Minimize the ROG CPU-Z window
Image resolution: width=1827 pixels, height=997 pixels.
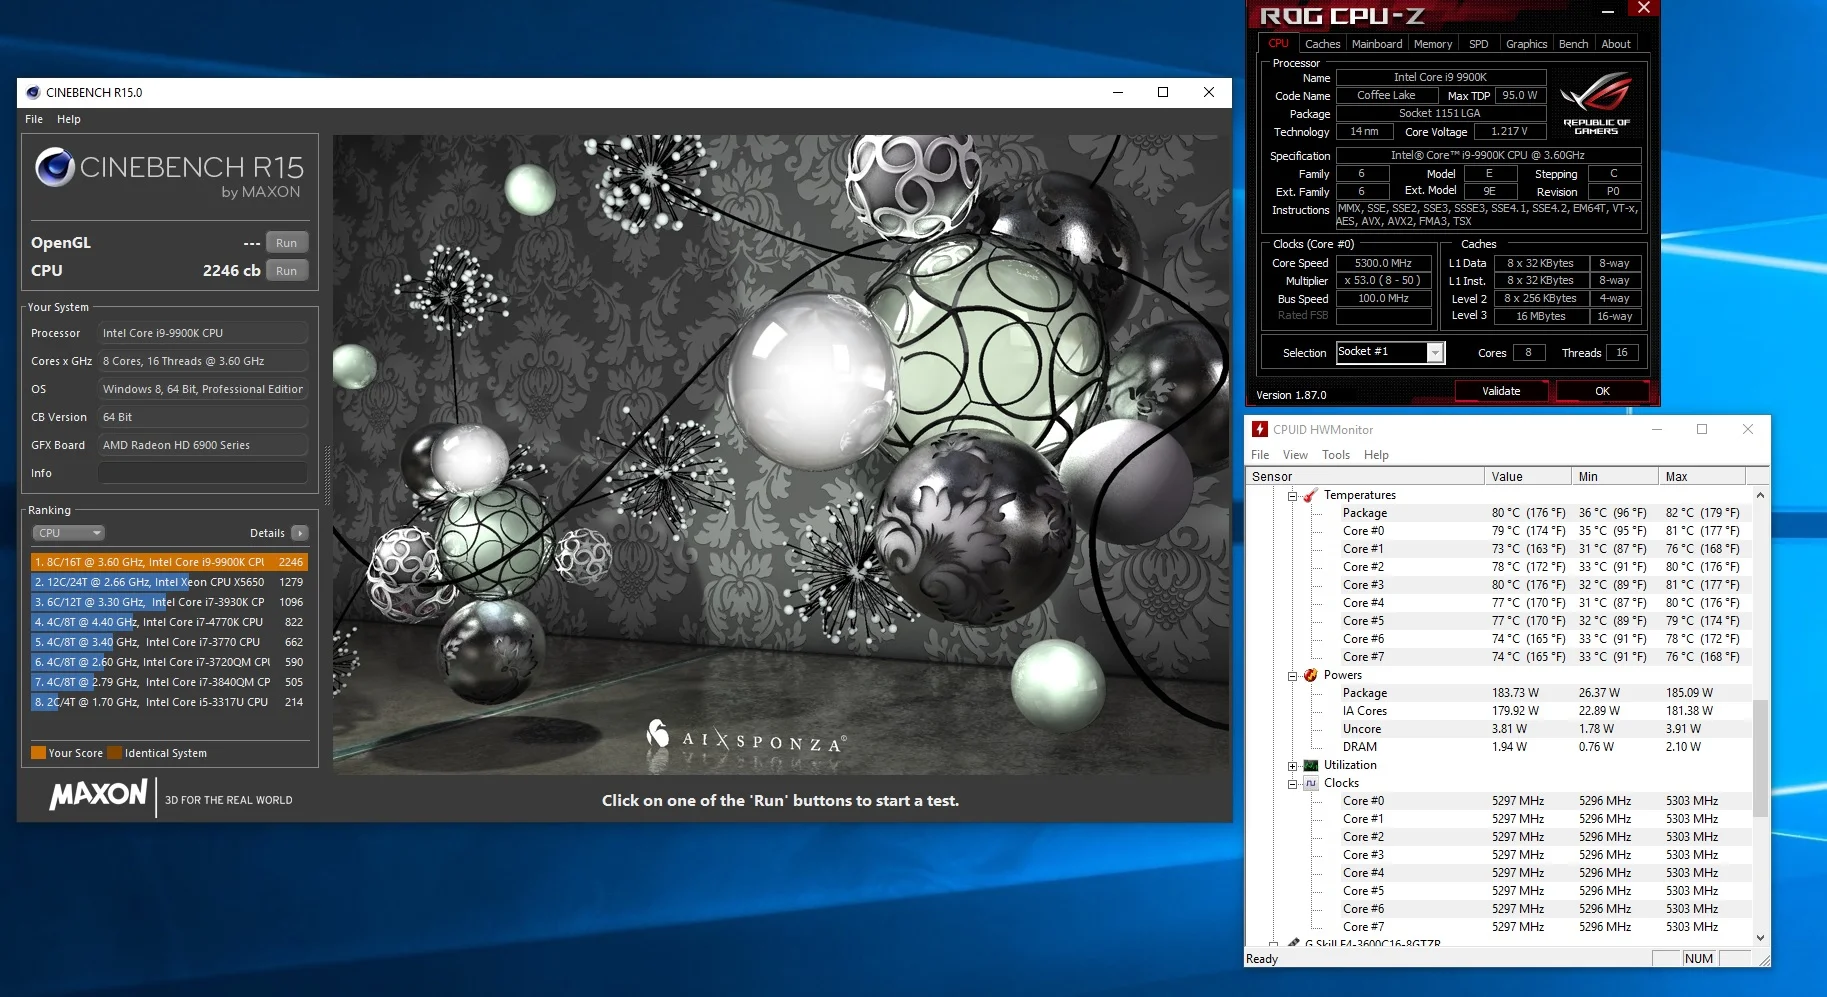pyautogui.click(x=1608, y=11)
